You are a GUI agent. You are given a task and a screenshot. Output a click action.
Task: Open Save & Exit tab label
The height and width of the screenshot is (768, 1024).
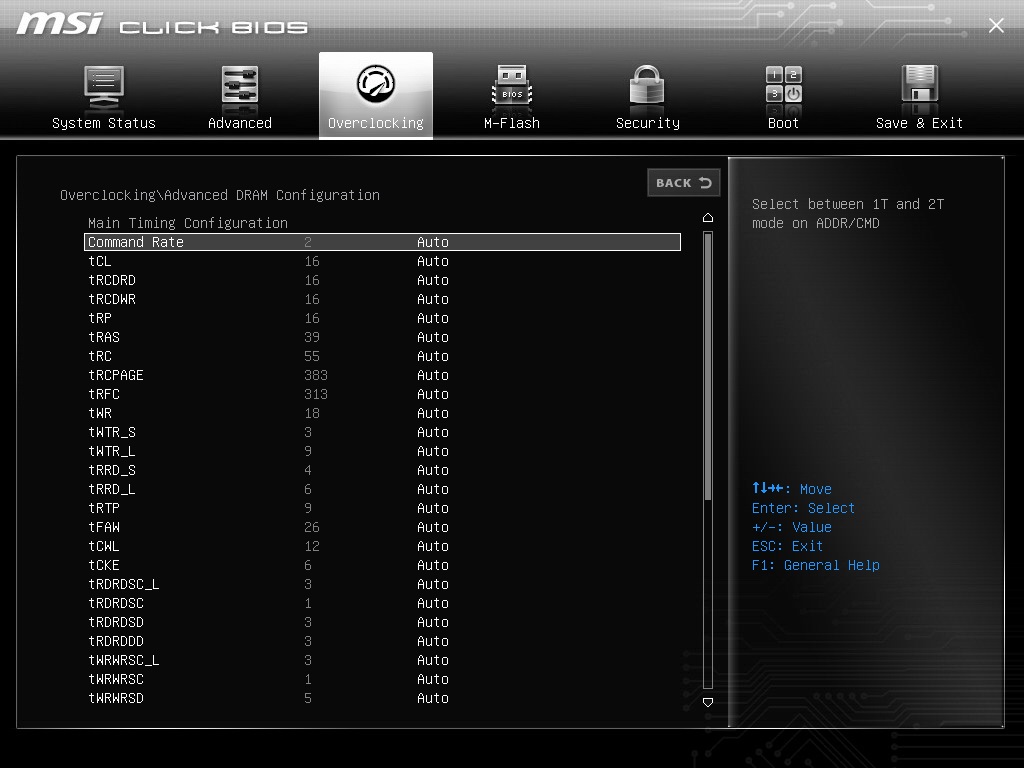click(x=920, y=123)
